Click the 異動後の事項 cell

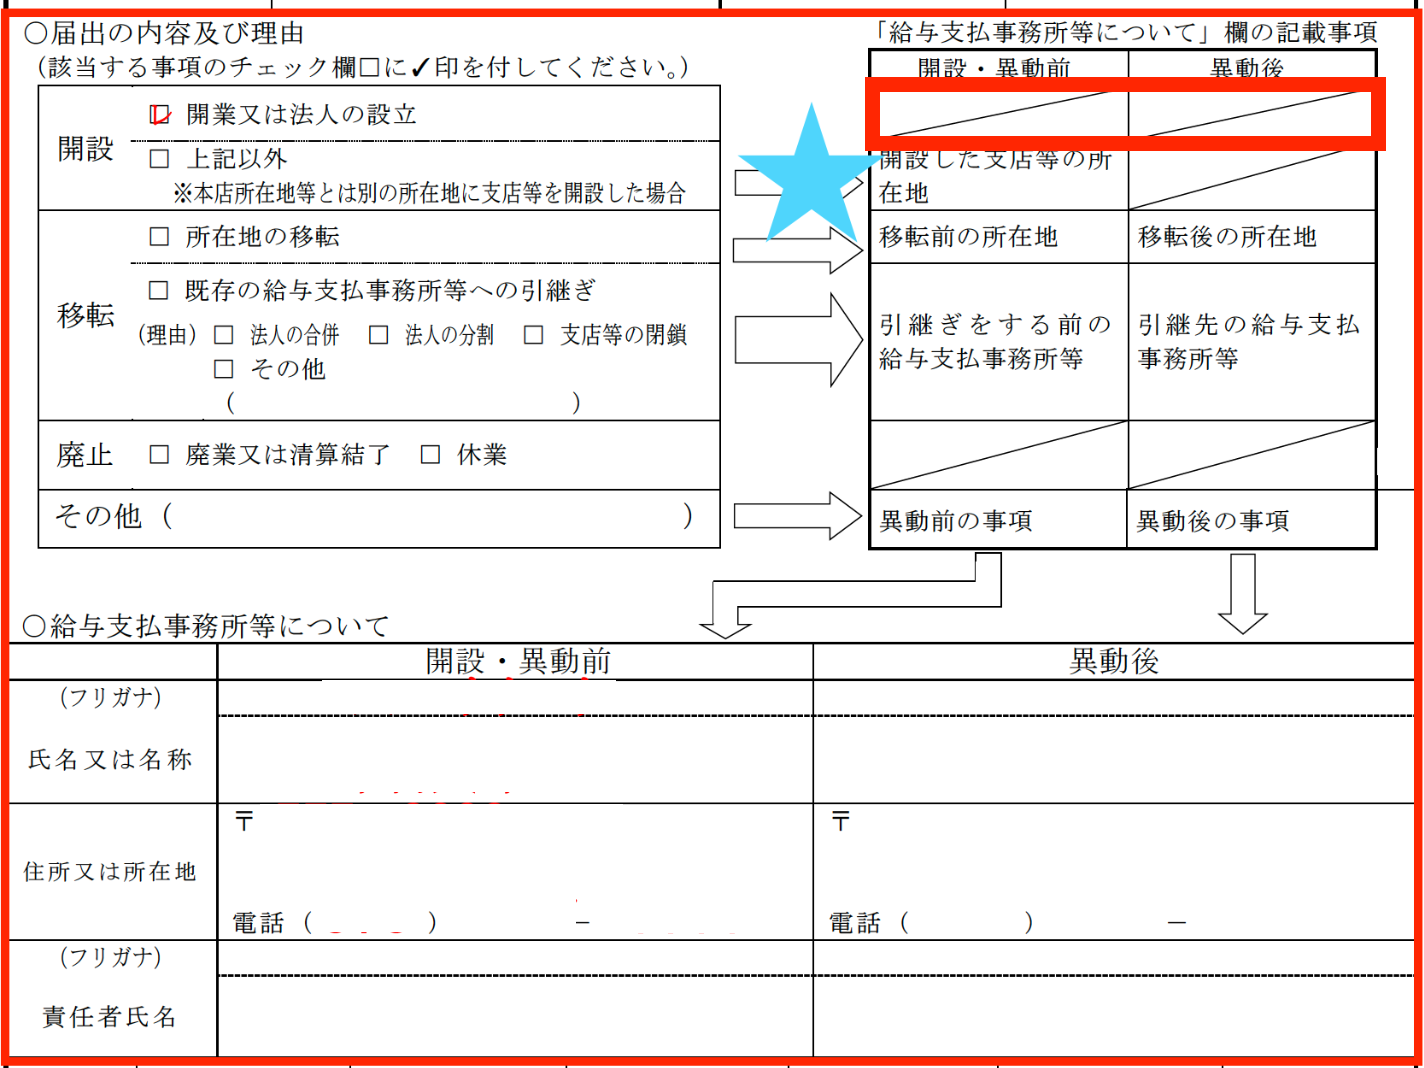[1251, 519]
